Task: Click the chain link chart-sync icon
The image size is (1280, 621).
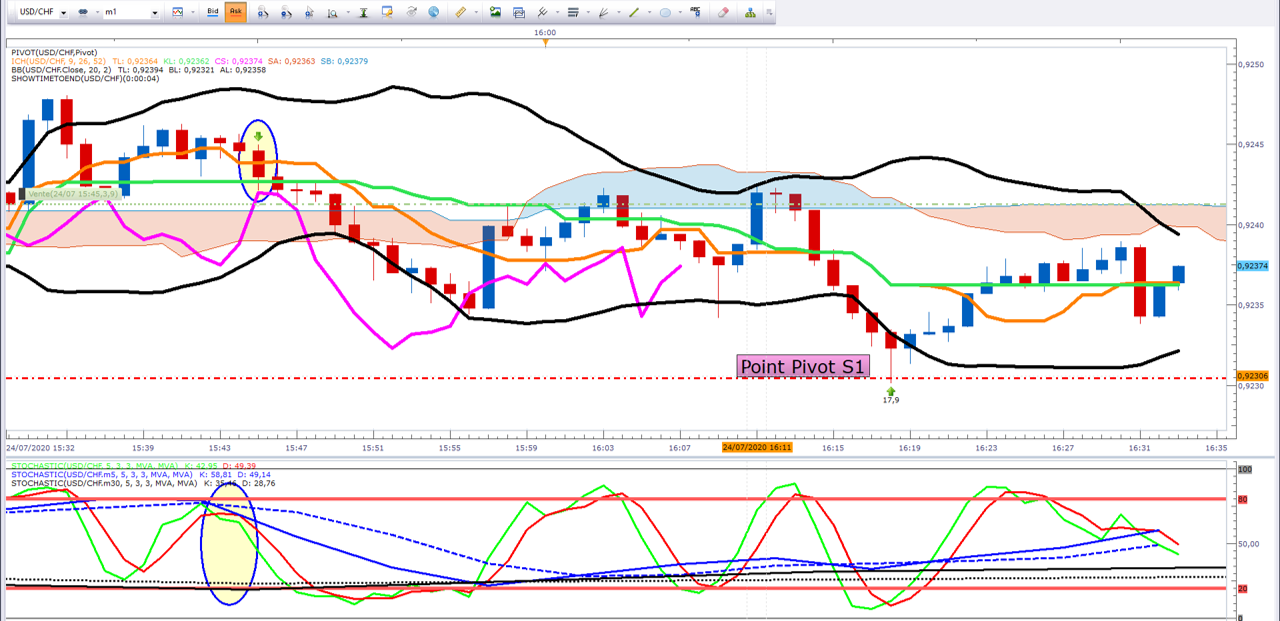Action: pyautogui.click(x=83, y=12)
